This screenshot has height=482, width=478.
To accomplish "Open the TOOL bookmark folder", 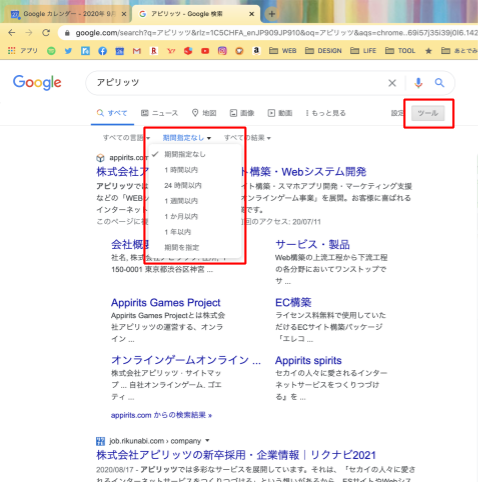I will click(x=400, y=51).
